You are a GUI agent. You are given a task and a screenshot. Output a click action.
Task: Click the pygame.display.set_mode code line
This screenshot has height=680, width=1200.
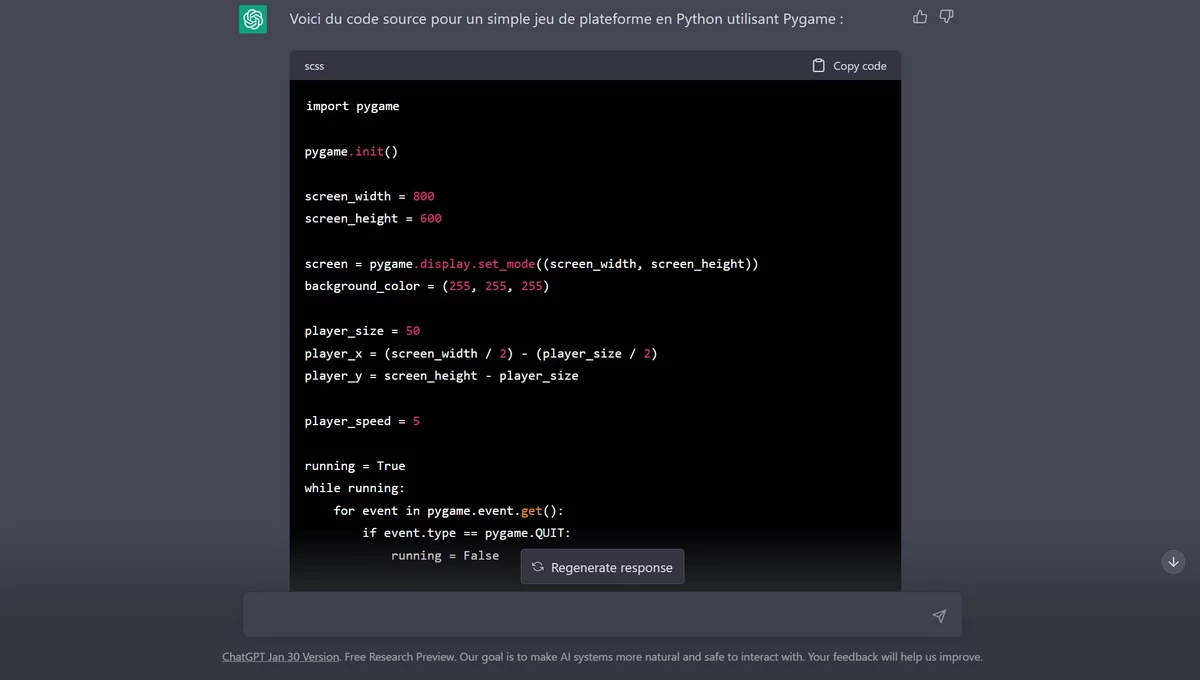point(532,264)
